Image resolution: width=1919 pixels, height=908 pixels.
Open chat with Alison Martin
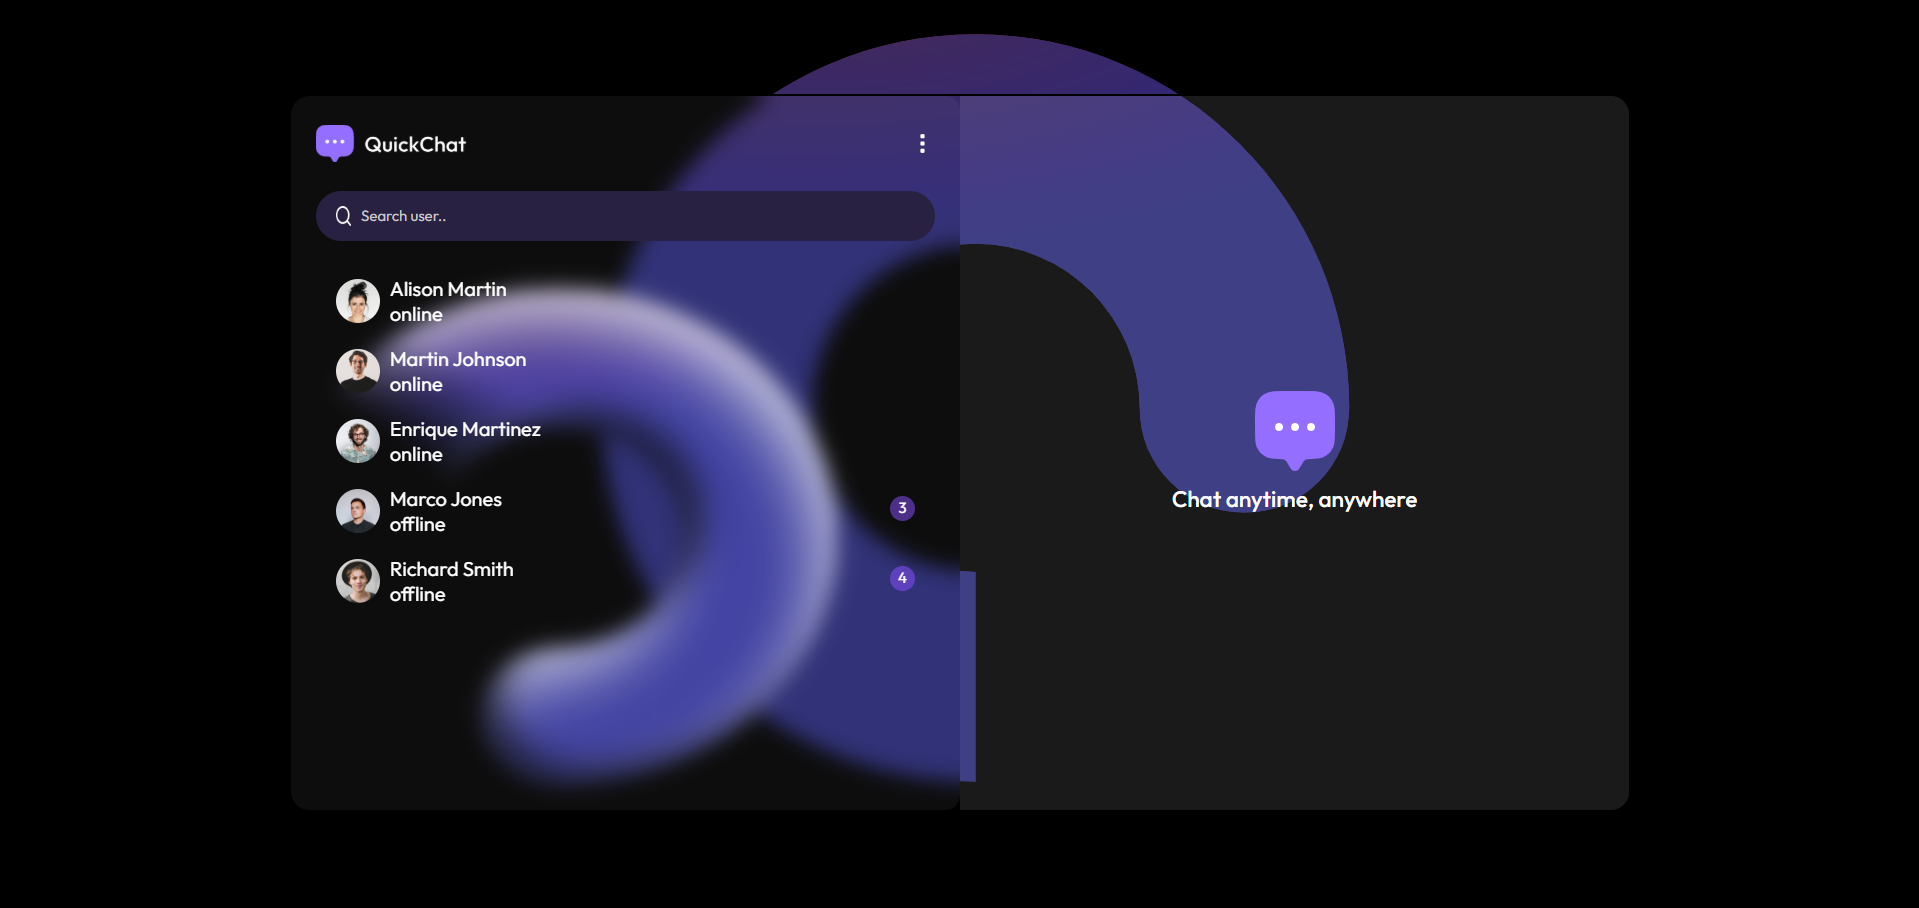coord(448,290)
